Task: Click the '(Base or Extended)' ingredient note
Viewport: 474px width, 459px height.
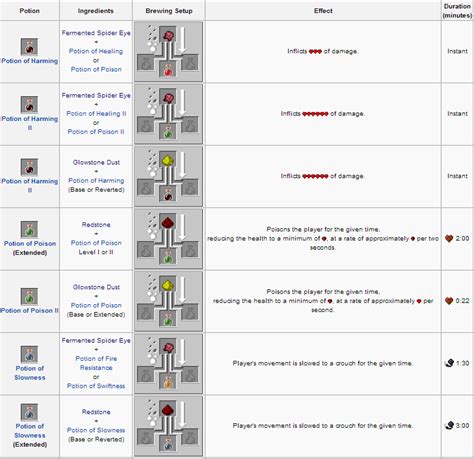Action: point(96,315)
